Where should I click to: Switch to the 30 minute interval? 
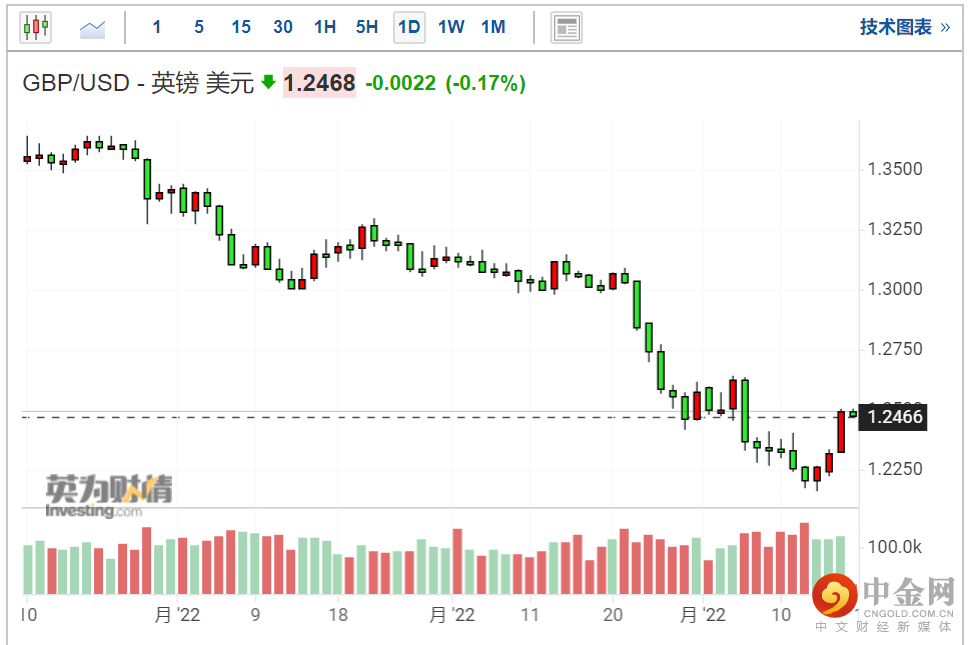pos(283,27)
